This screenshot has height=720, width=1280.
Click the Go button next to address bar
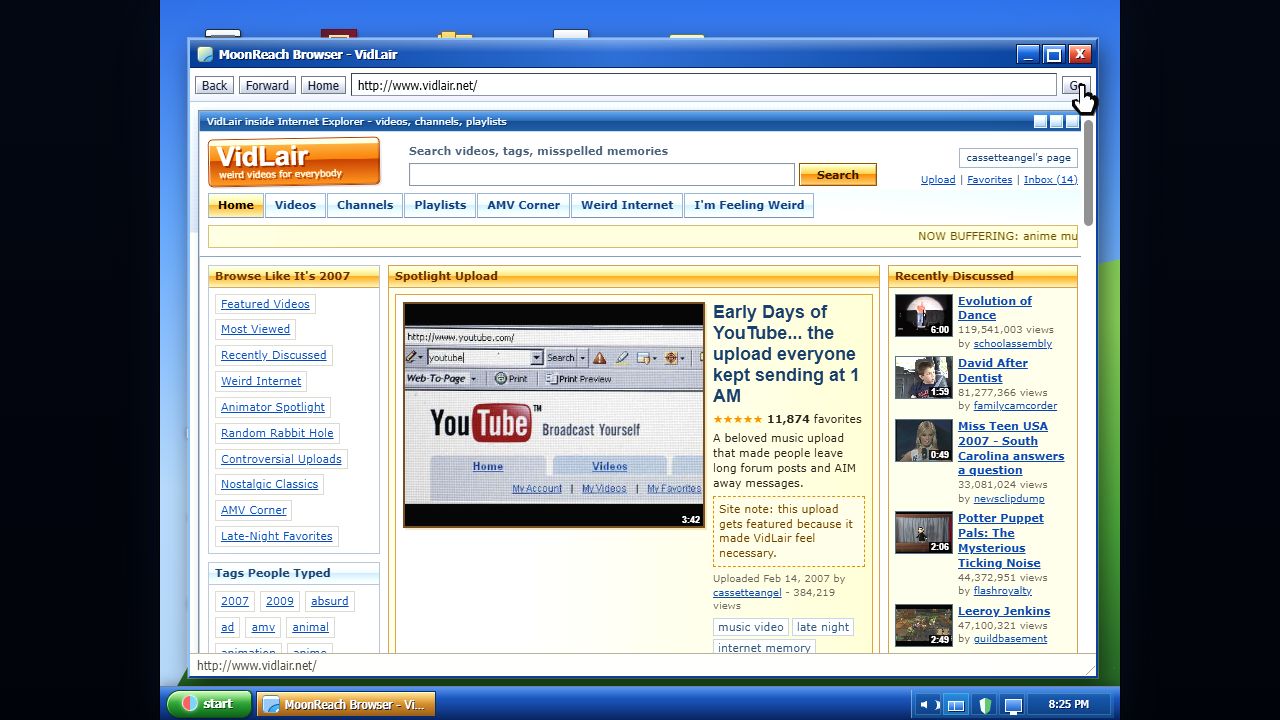click(1076, 86)
